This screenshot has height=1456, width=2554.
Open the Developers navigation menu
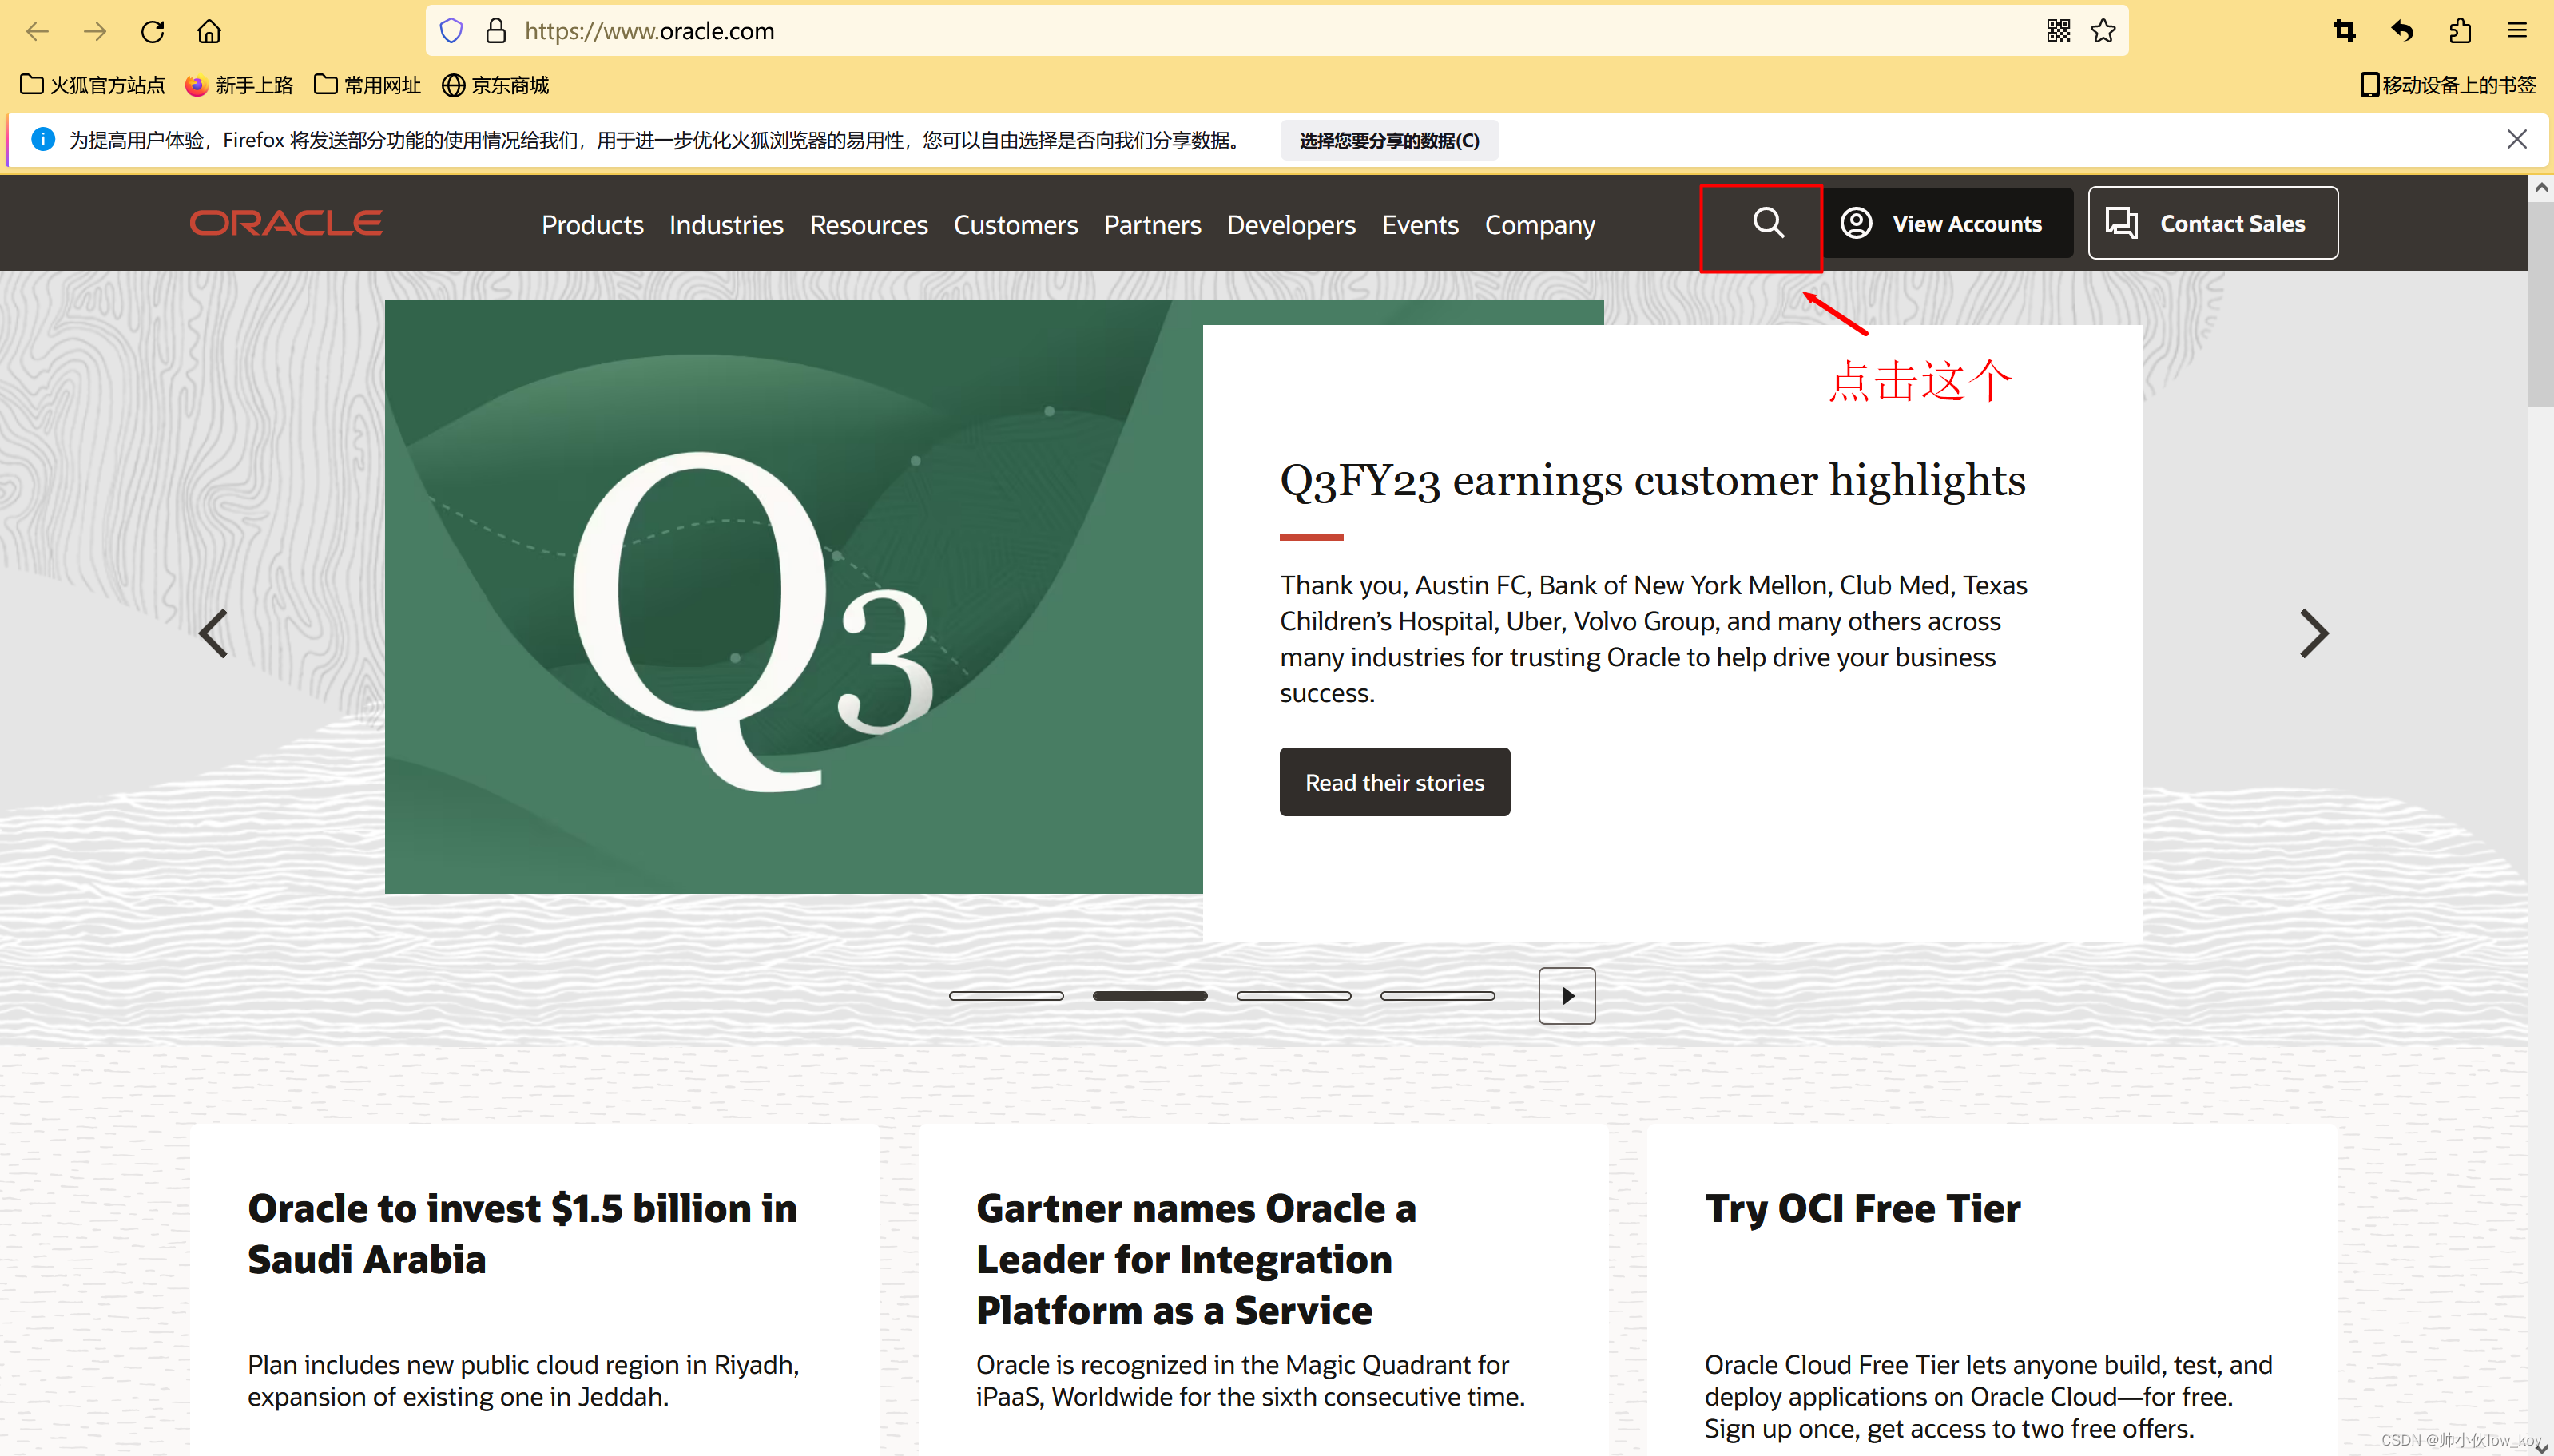click(x=1290, y=225)
